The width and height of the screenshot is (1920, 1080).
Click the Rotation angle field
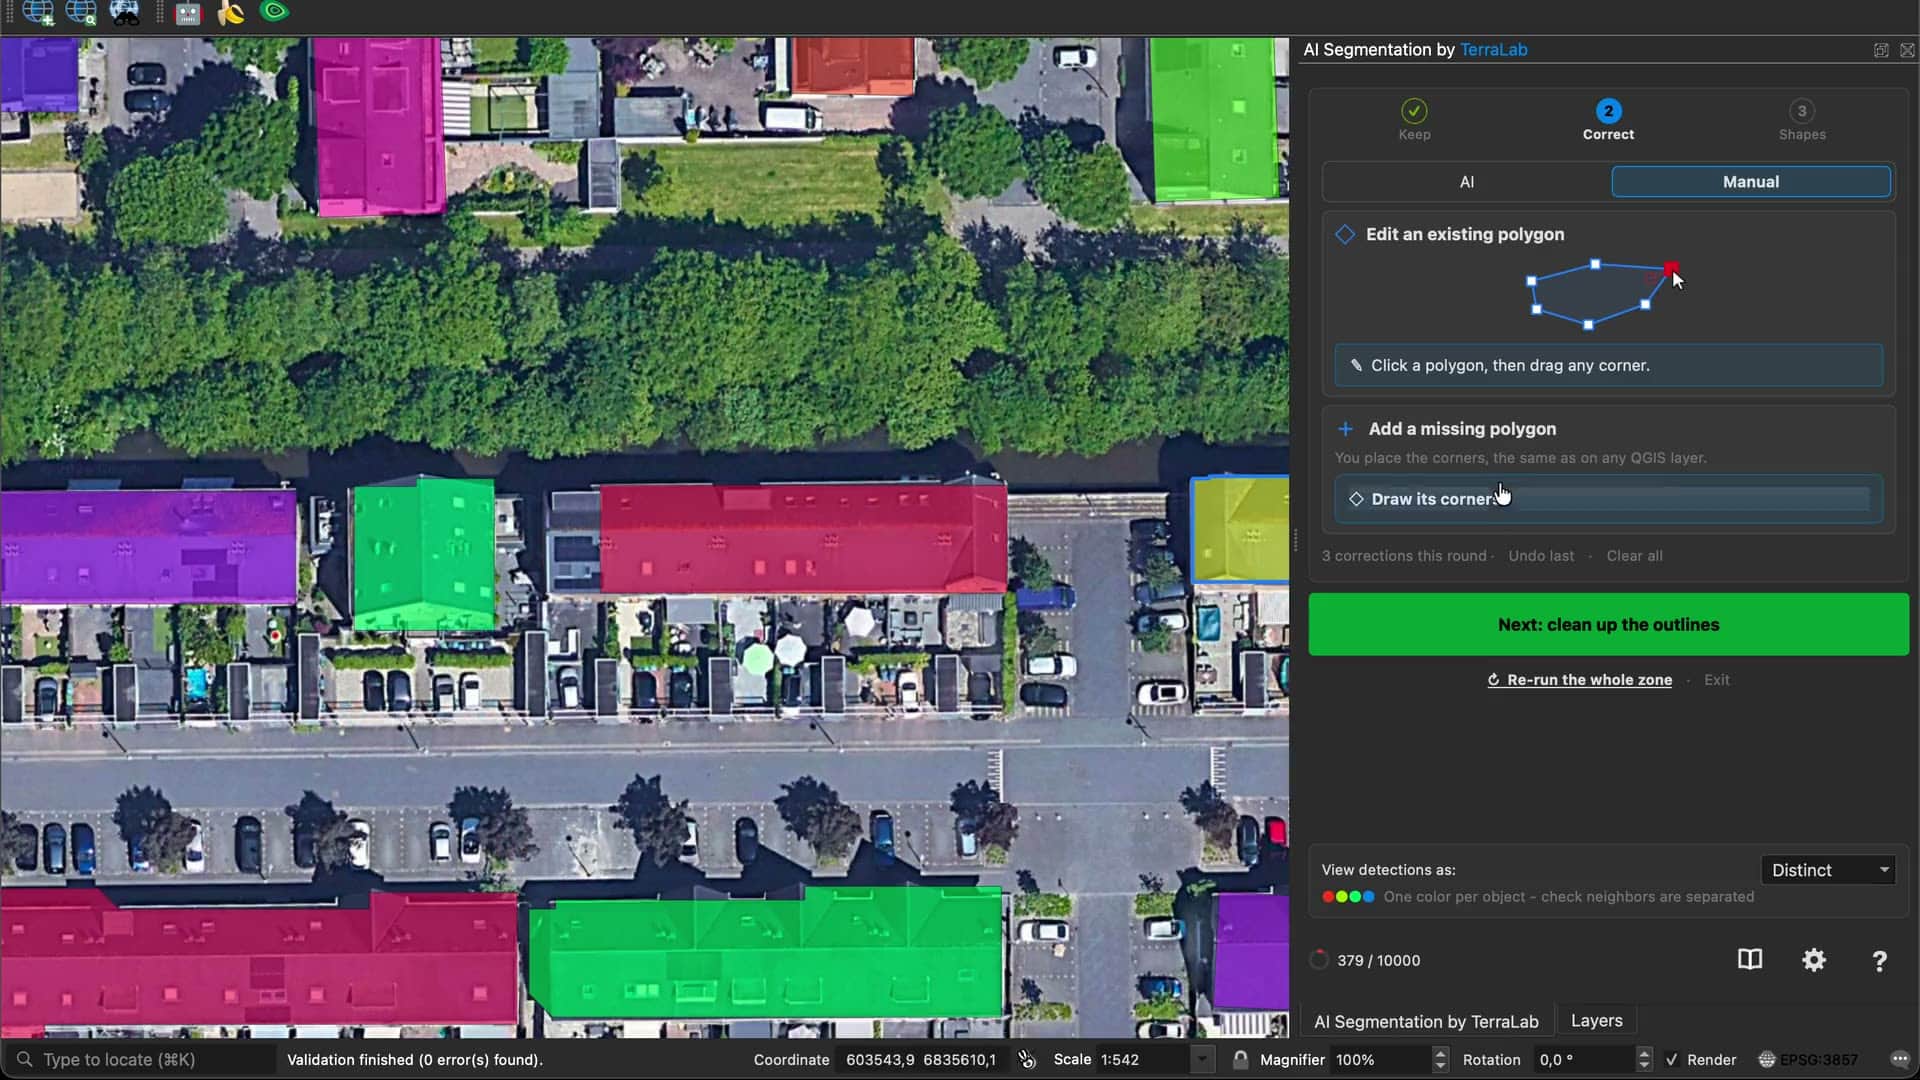tap(1584, 1060)
